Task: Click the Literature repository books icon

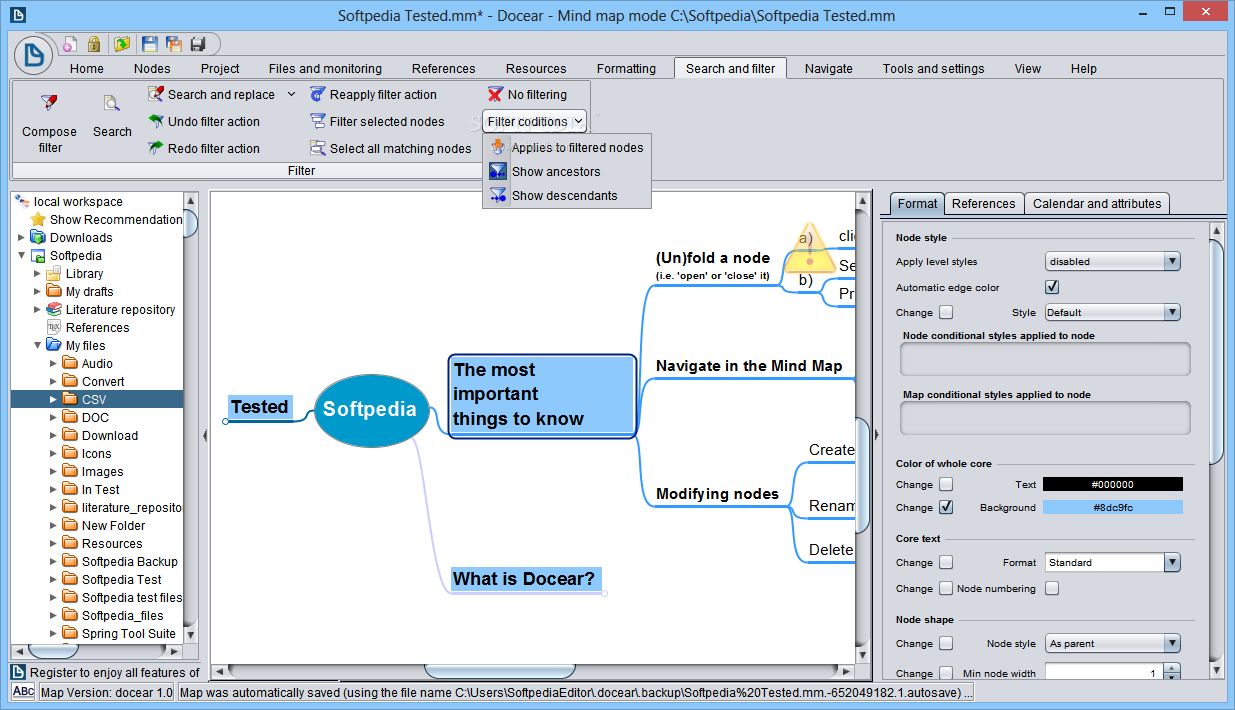Action: [x=54, y=309]
